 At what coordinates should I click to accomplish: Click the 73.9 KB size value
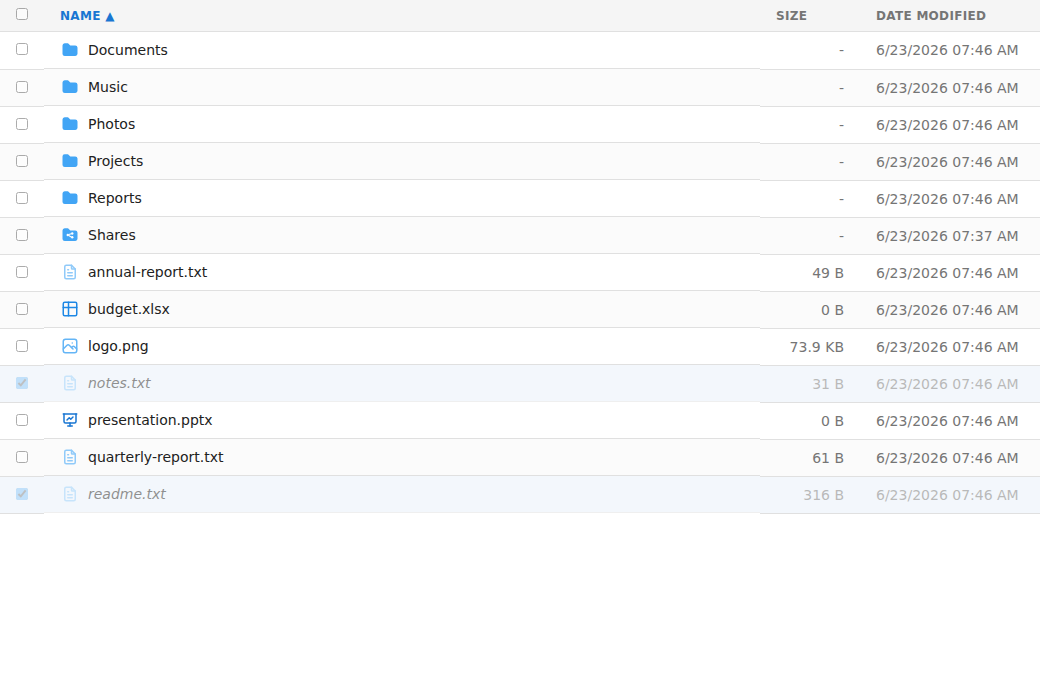tap(816, 347)
